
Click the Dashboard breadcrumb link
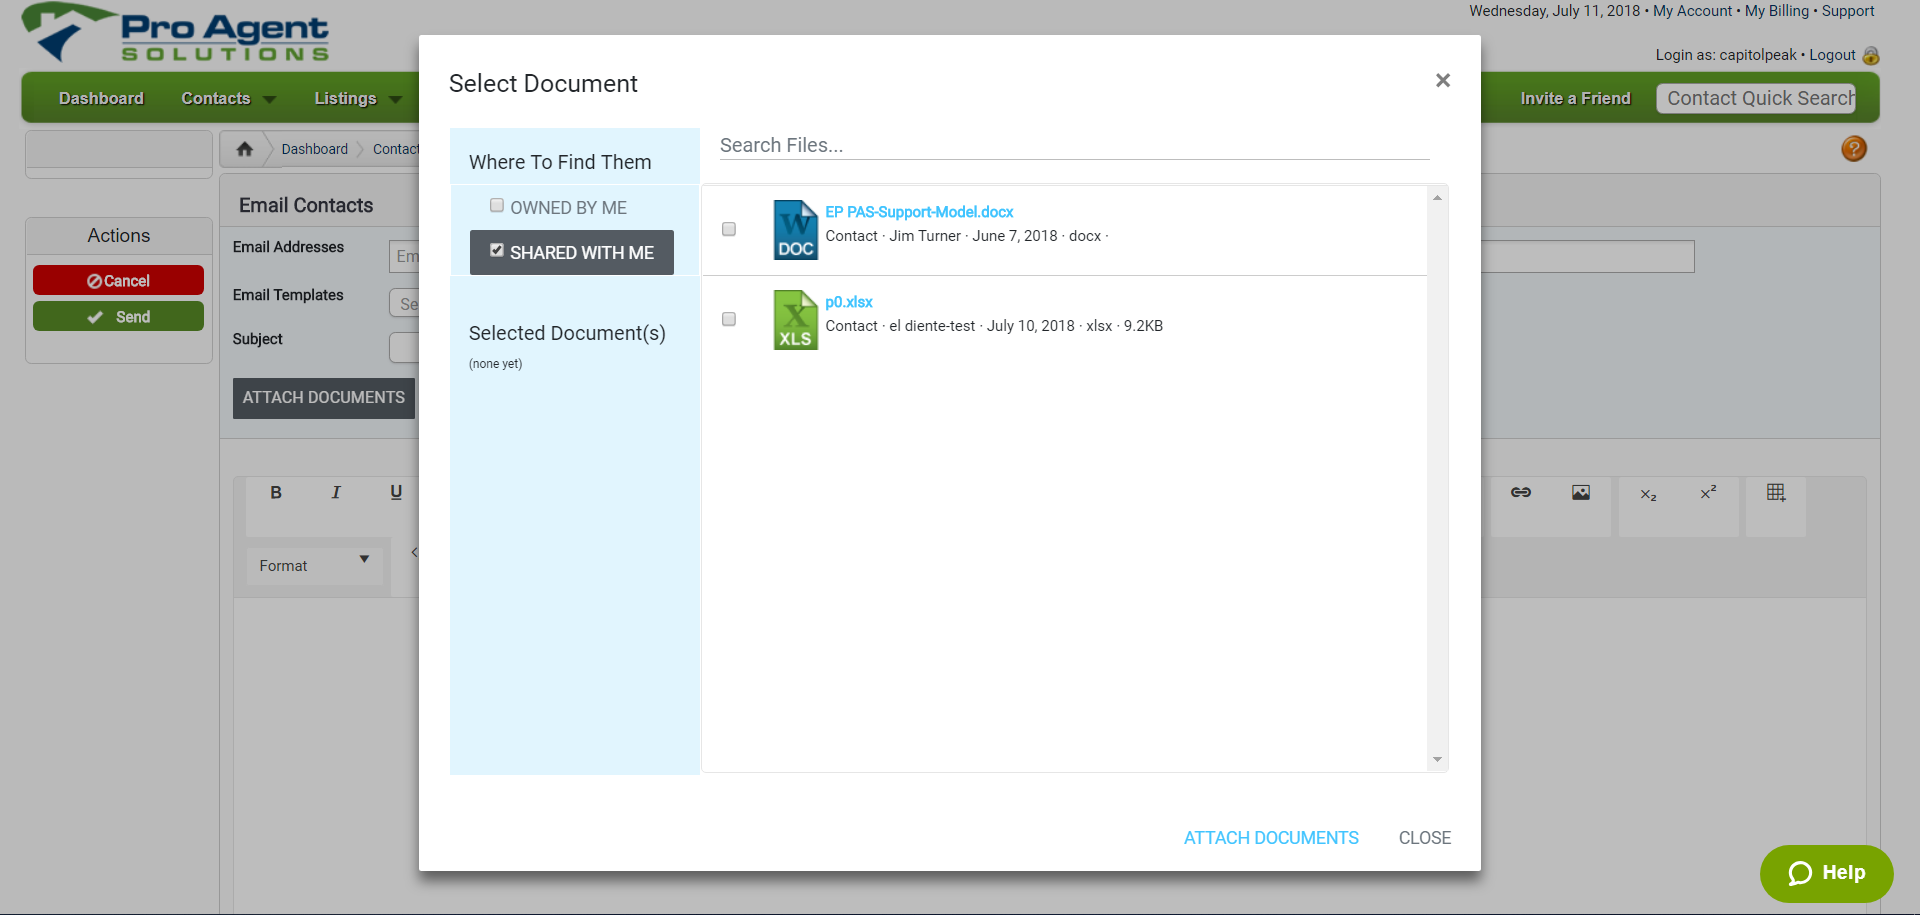[x=315, y=149]
